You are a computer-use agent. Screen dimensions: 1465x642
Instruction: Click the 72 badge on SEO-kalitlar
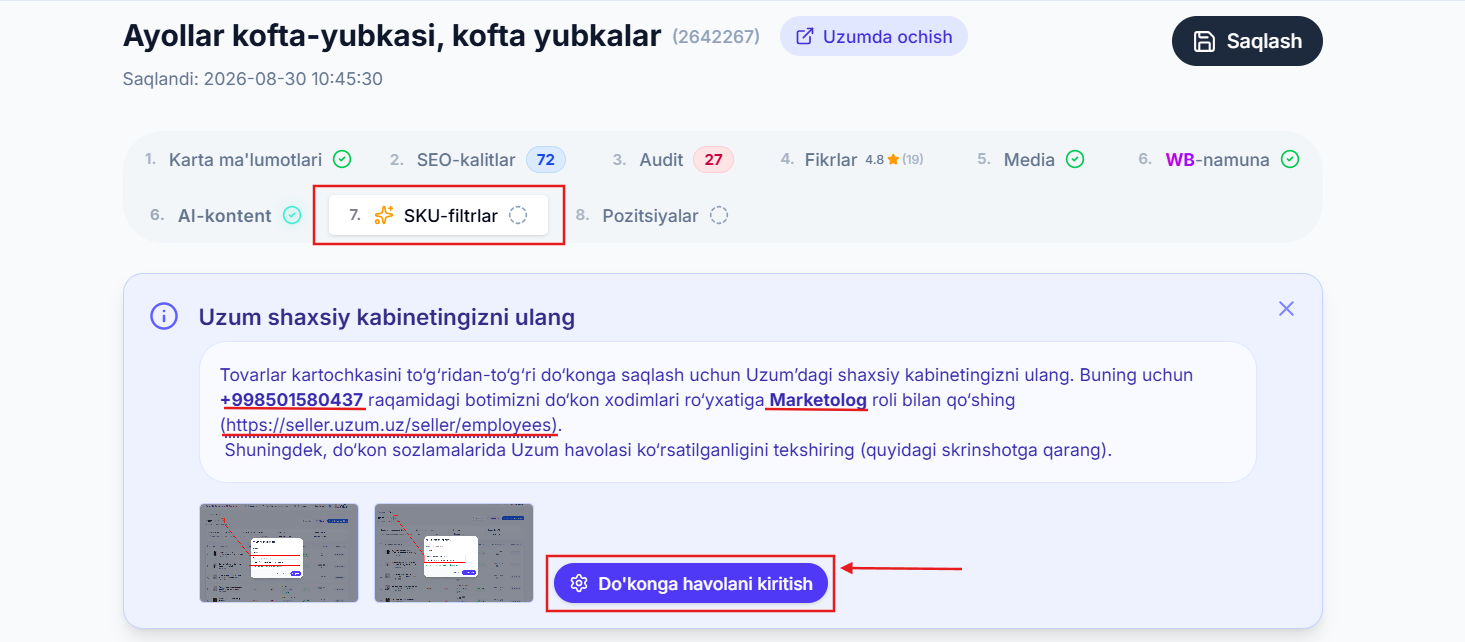tap(546, 159)
